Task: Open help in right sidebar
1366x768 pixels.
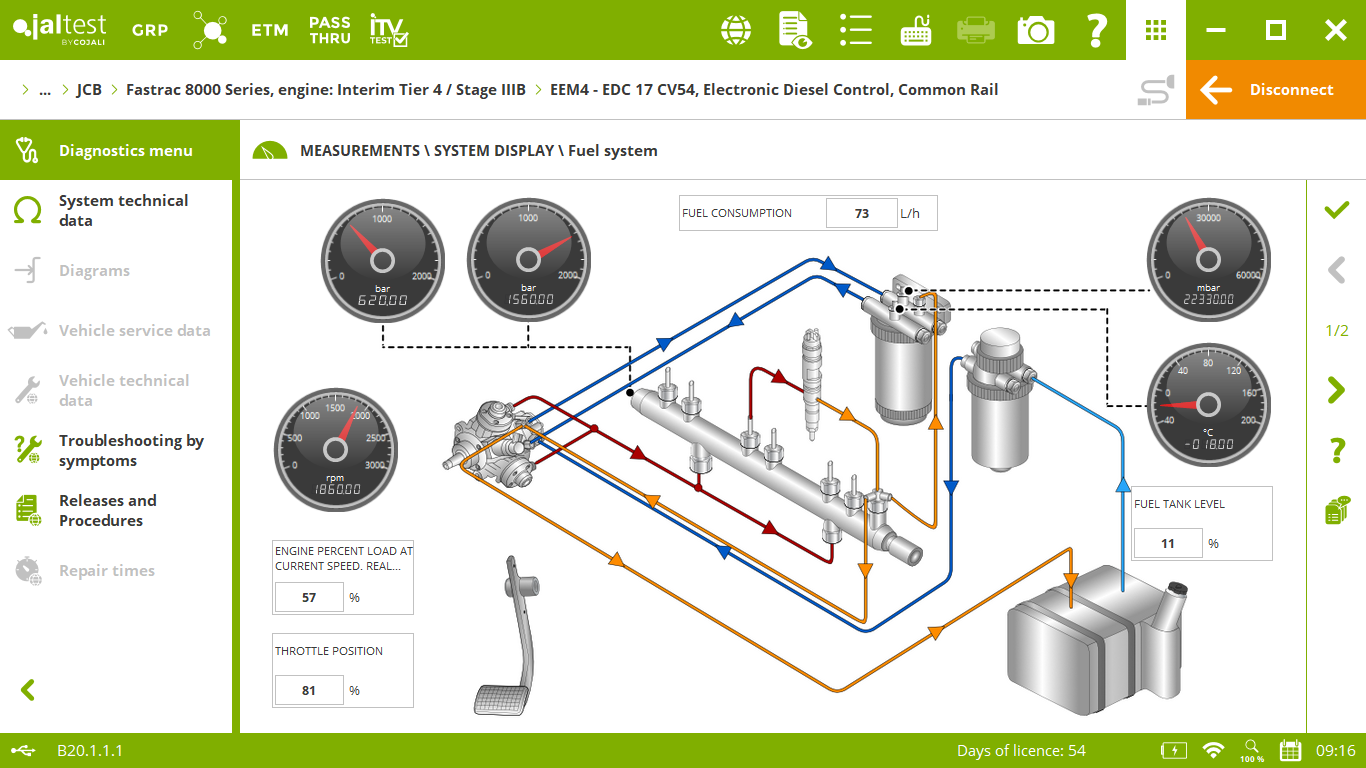Action: click(1337, 450)
